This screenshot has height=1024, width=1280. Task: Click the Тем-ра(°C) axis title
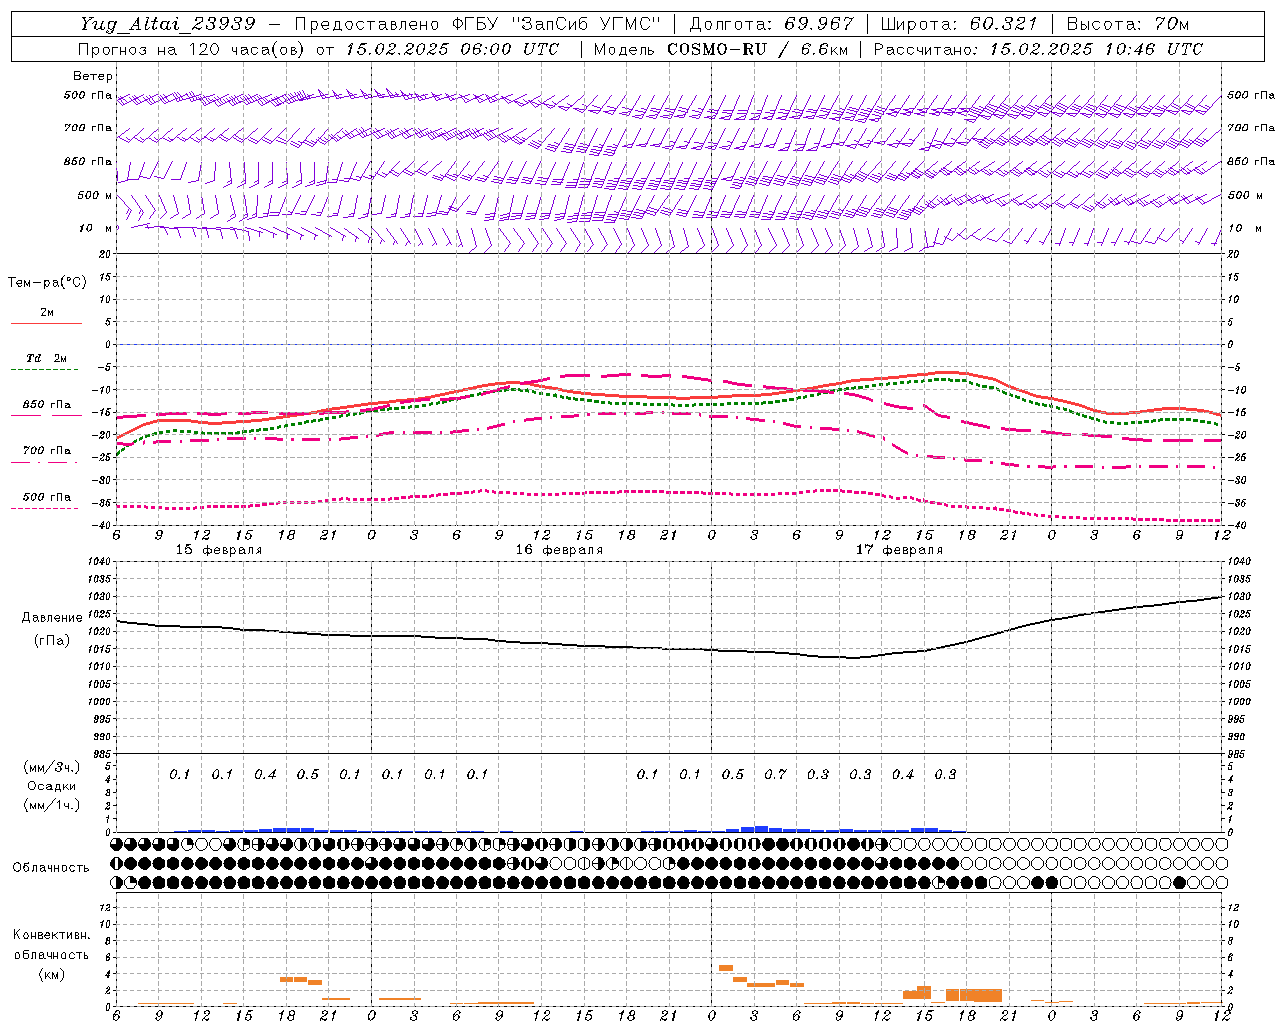47,283
